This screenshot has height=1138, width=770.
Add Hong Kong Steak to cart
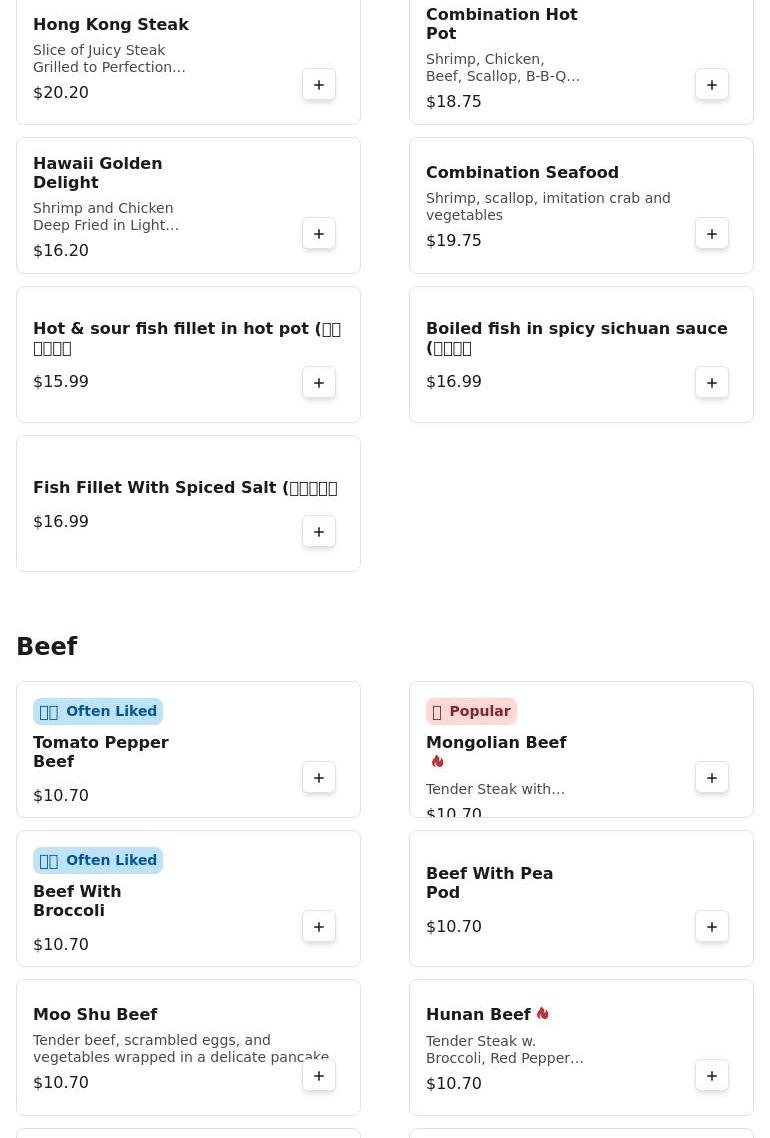coord(319,85)
